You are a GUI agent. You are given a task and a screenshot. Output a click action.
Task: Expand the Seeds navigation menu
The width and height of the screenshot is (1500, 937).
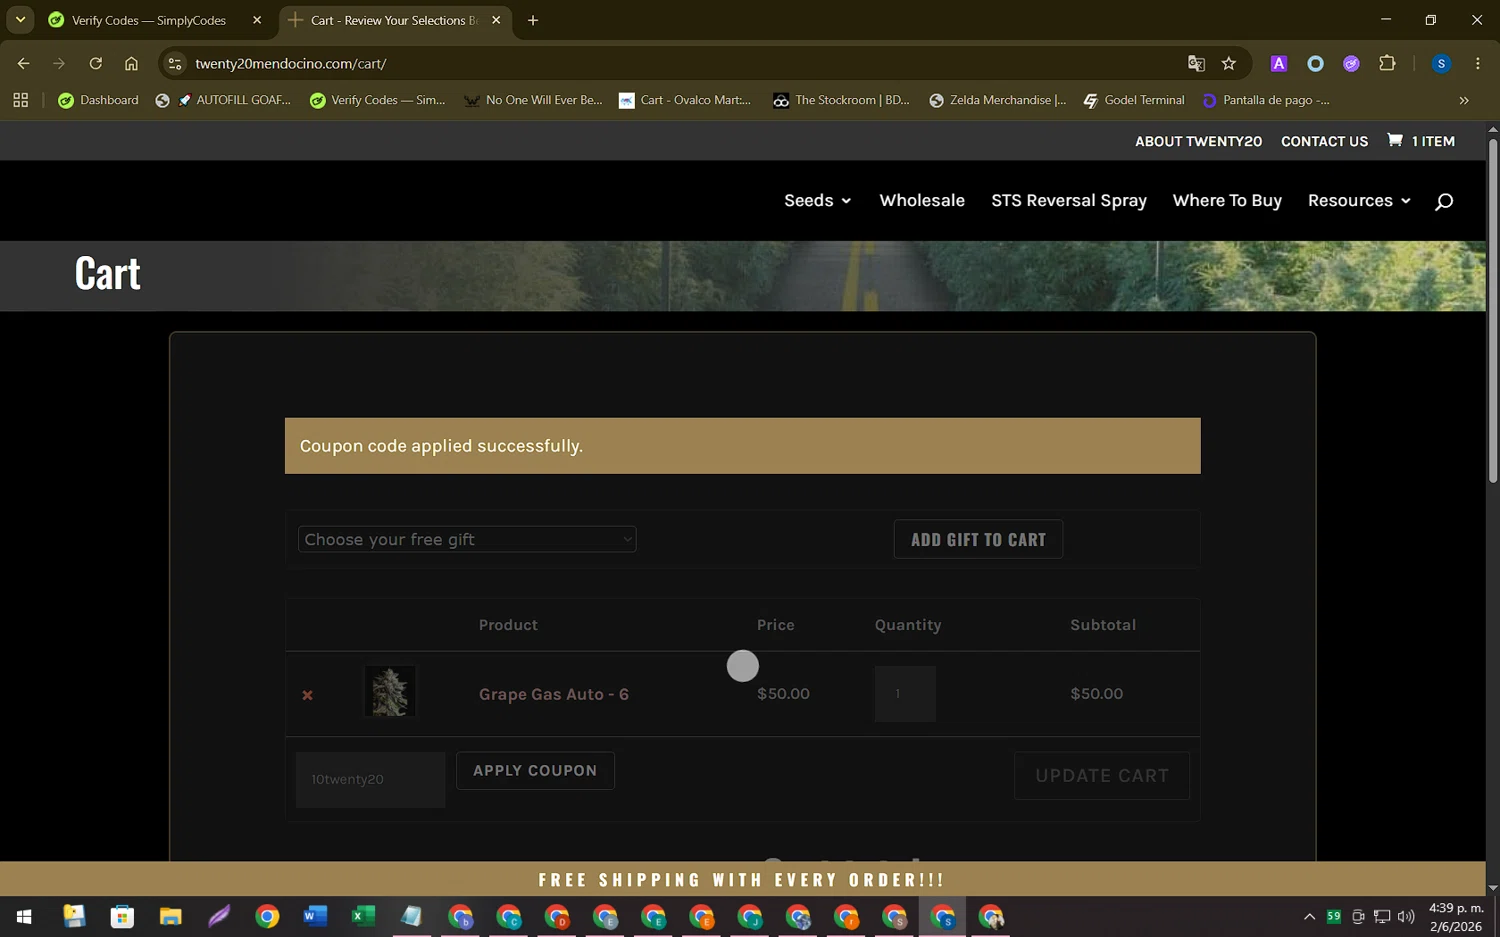pyautogui.click(x=818, y=201)
